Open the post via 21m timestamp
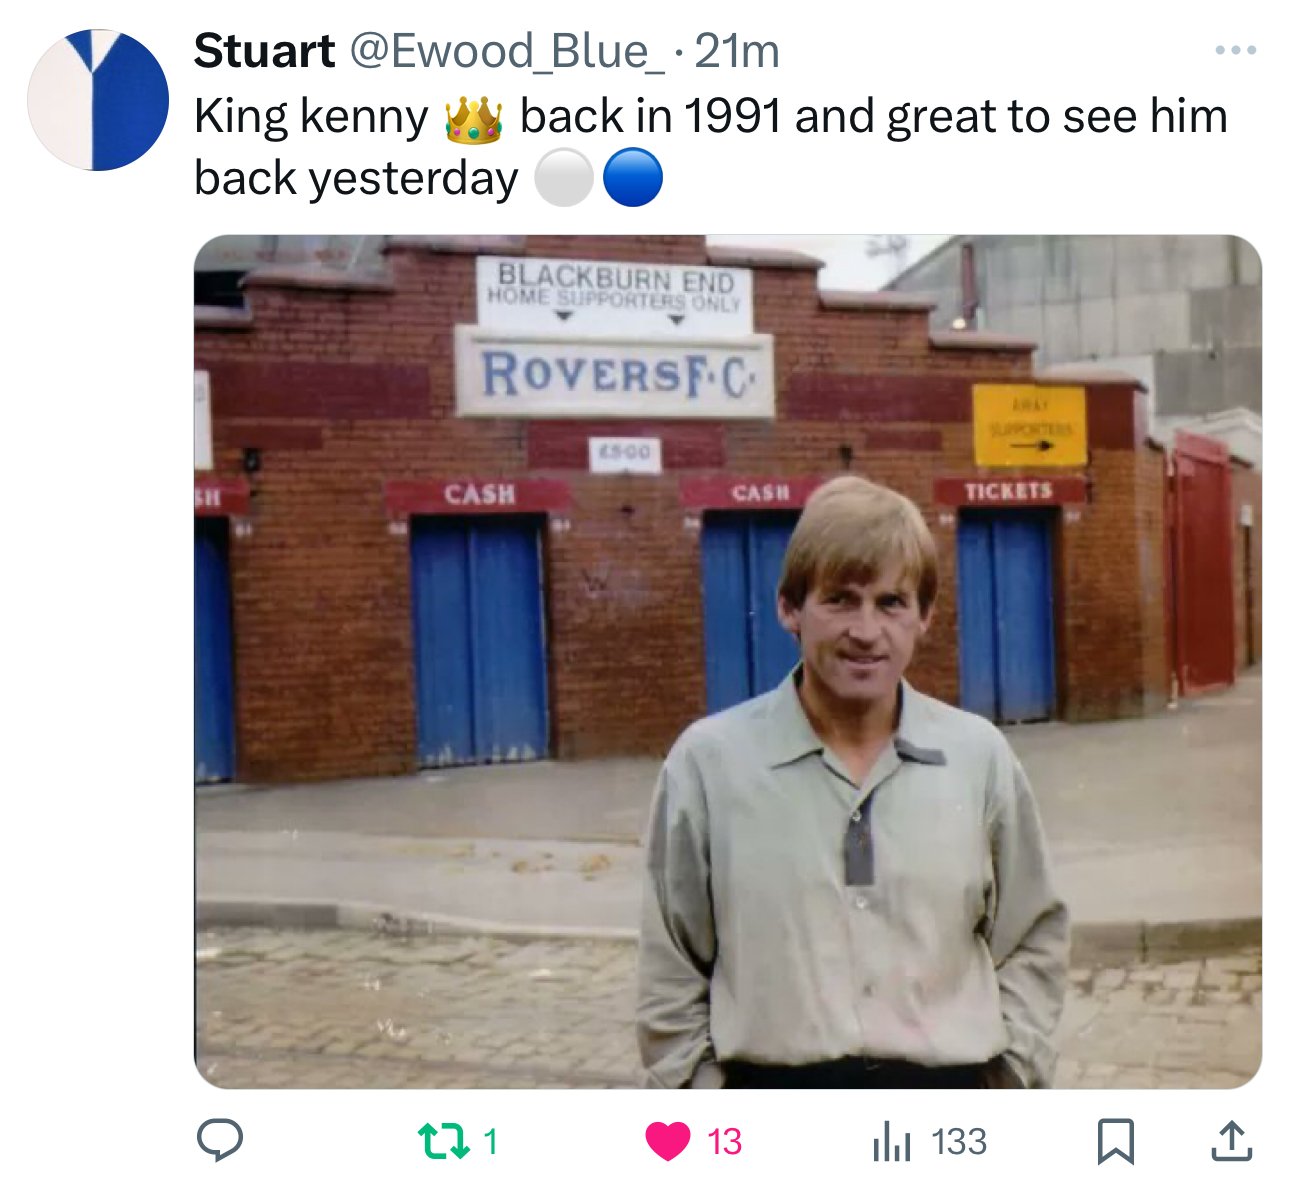Screen dimensions: 1290x1197 [737, 51]
